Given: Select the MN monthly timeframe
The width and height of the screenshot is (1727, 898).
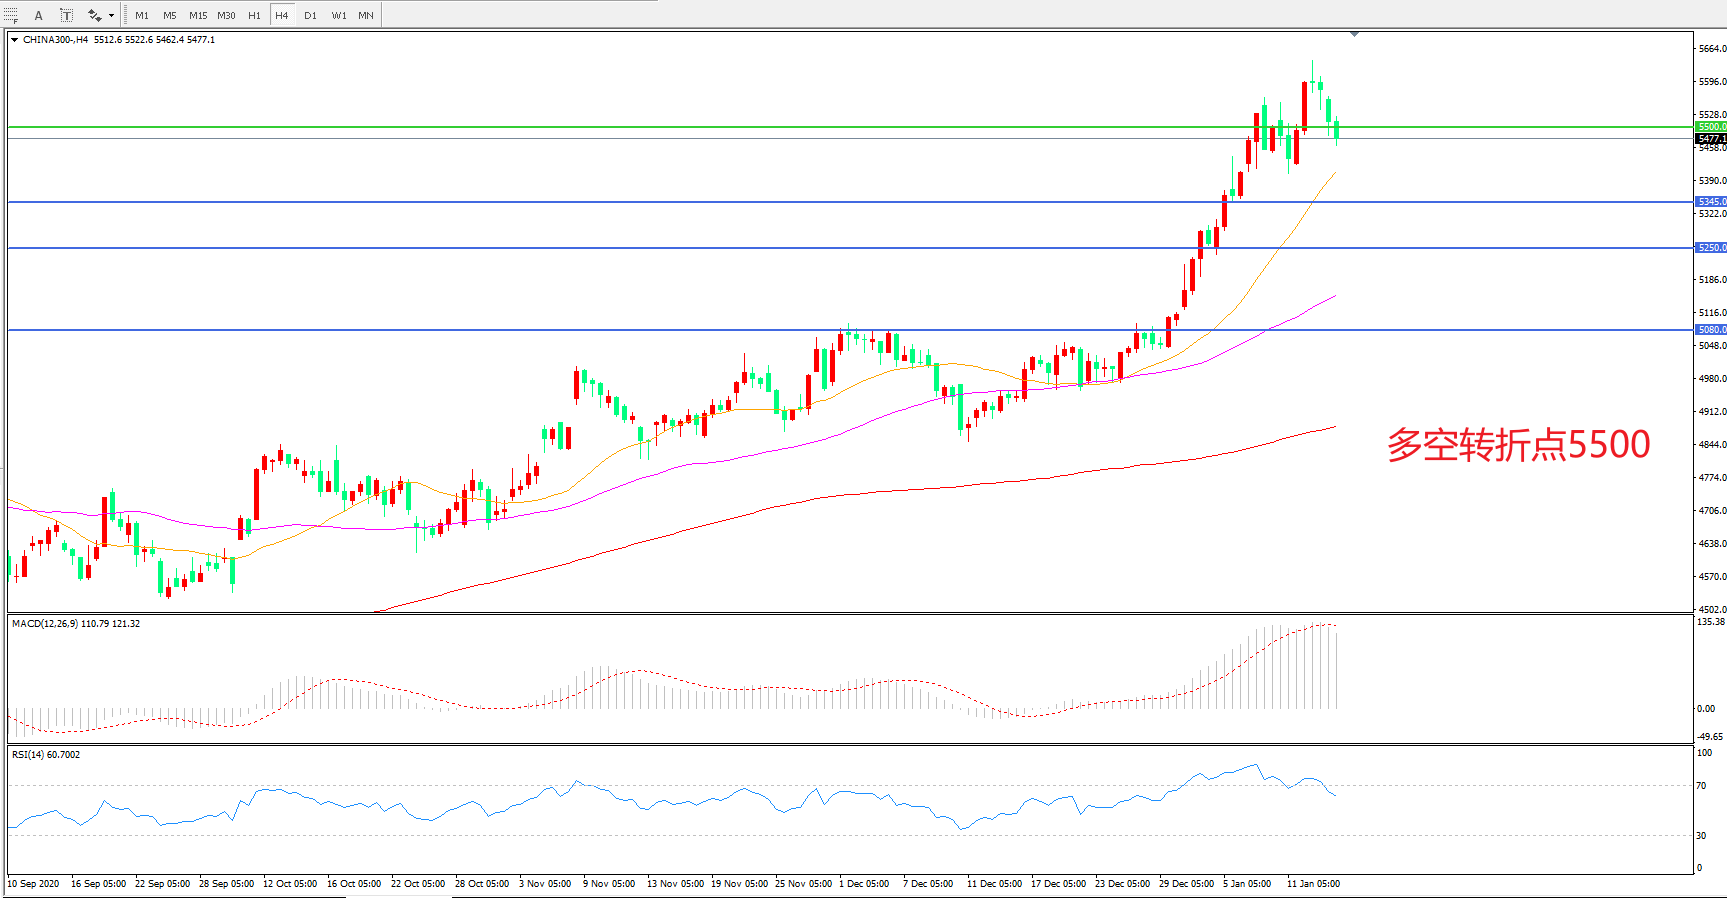Looking at the screenshot, I should 366,15.
